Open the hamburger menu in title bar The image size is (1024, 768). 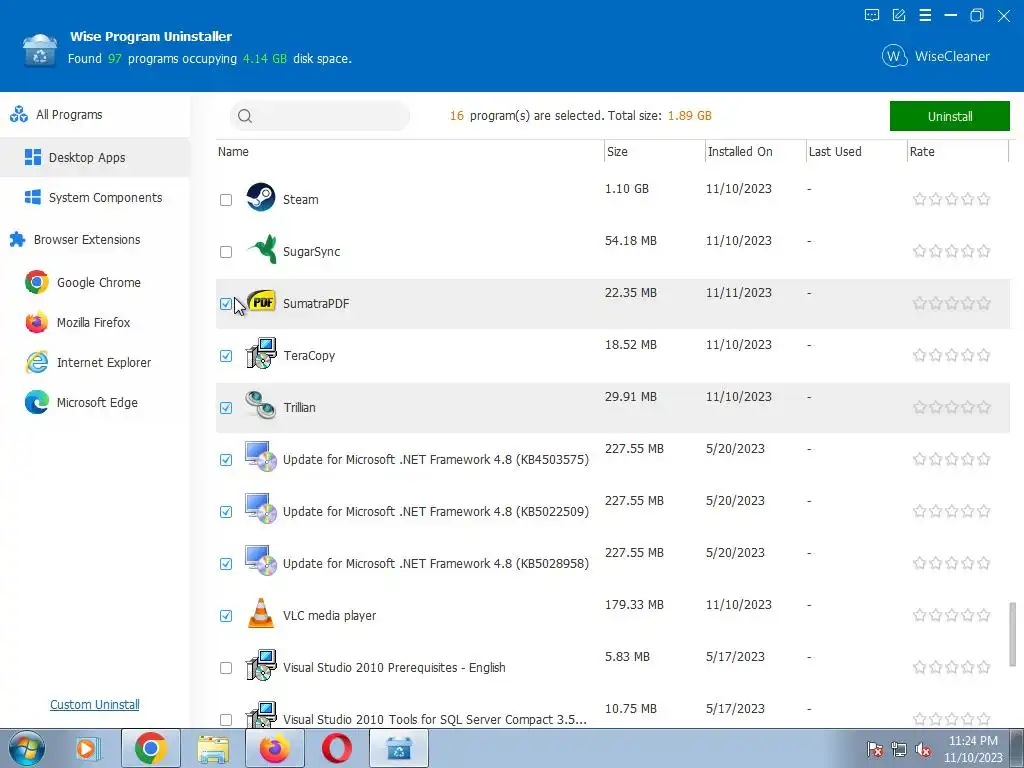925,16
